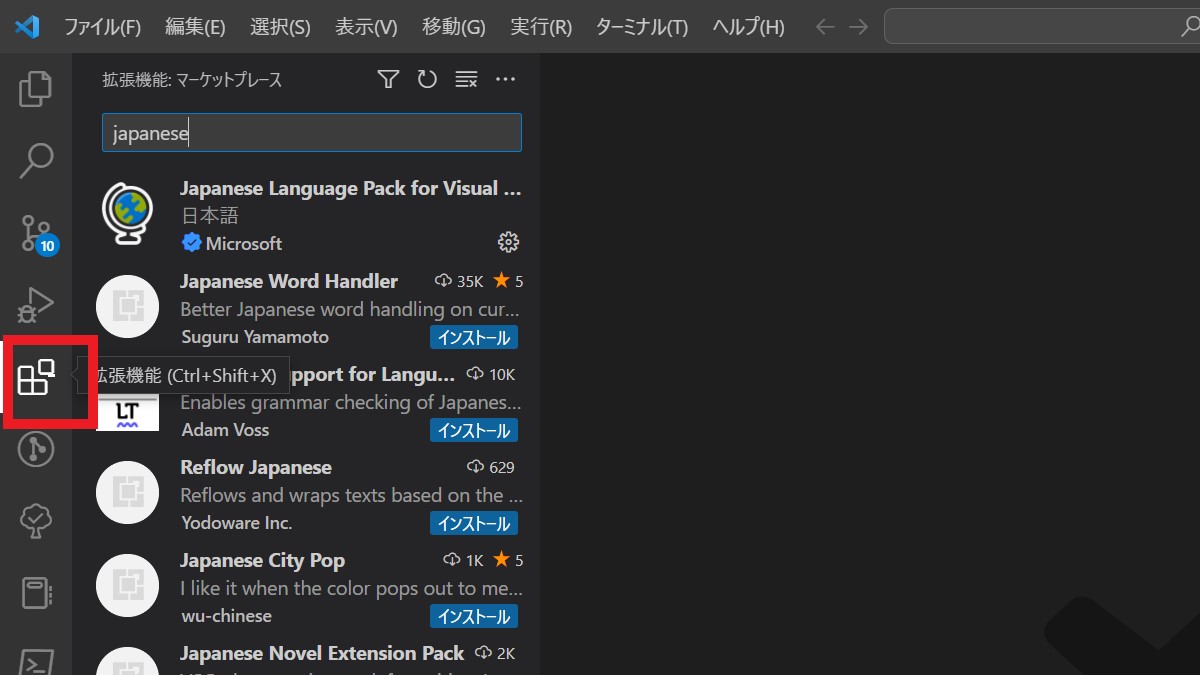Click the Japanese Word Handler placeholder icon
Screen dimensions: 1200x675
(127, 306)
